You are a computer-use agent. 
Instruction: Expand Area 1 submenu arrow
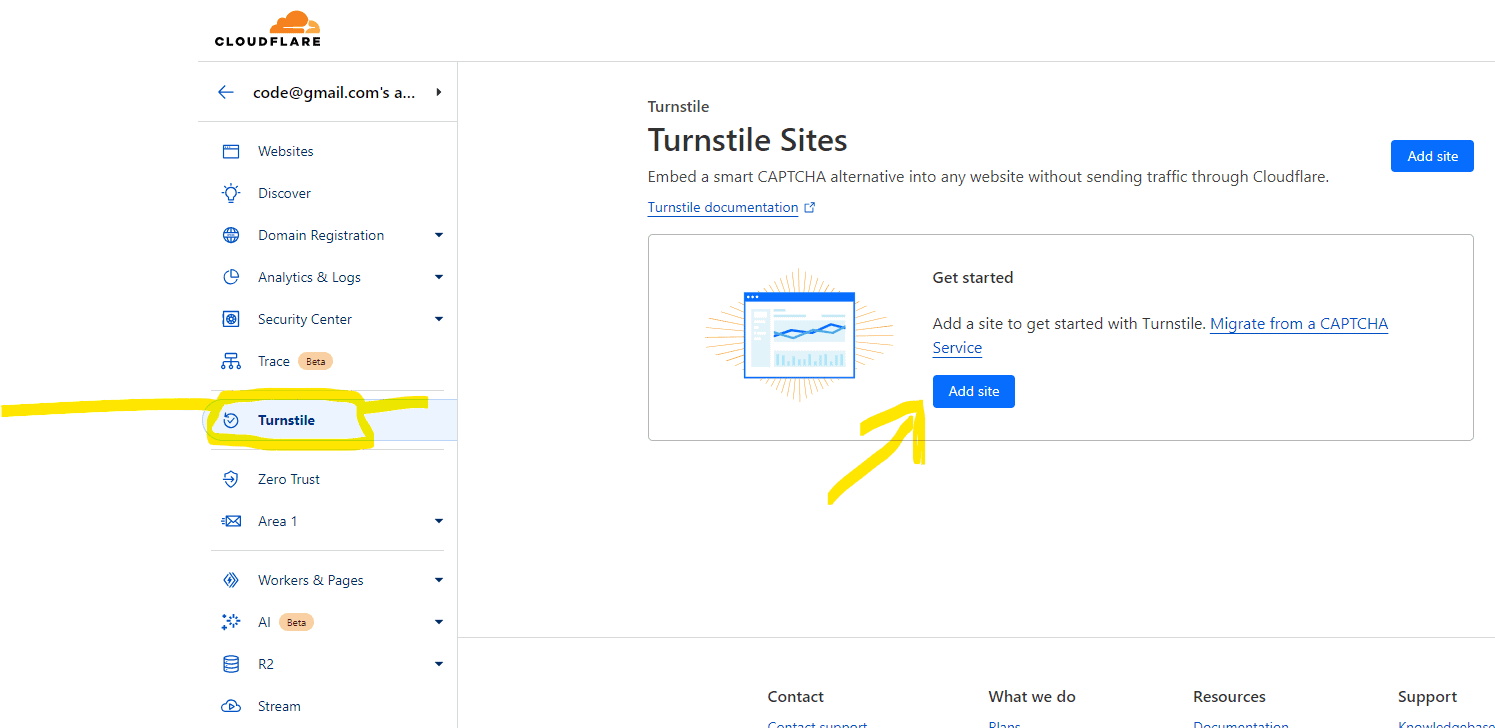(x=438, y=521)
